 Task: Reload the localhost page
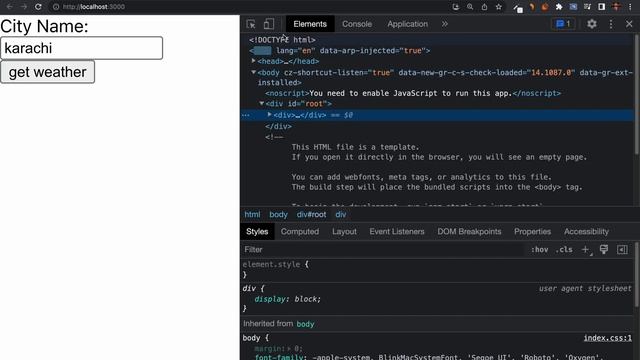38,7
